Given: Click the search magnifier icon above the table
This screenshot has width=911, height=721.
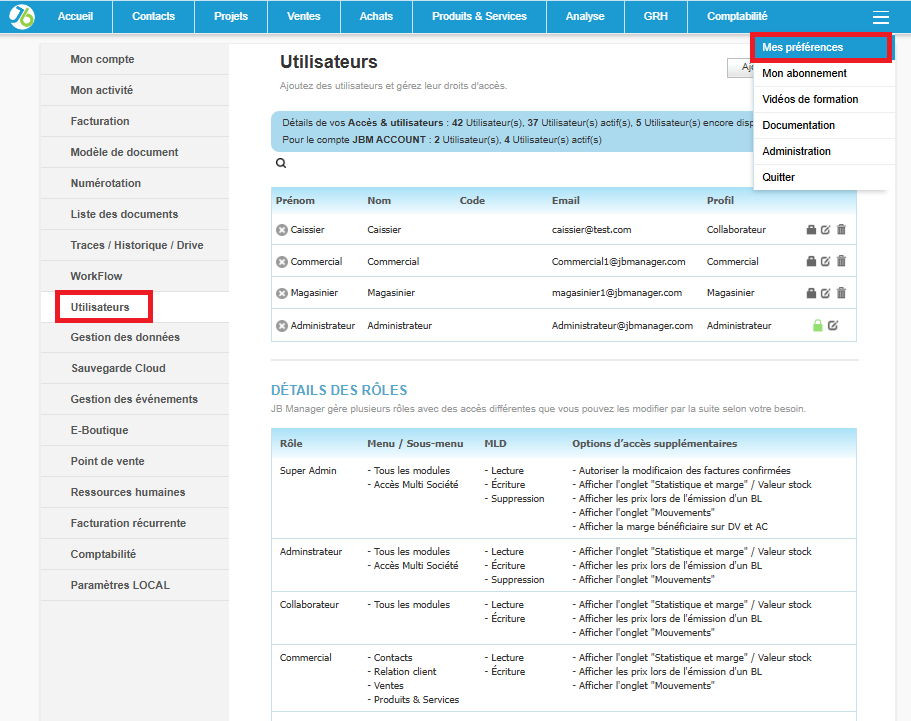Looking at the screenshot, I should pos(280,162).
